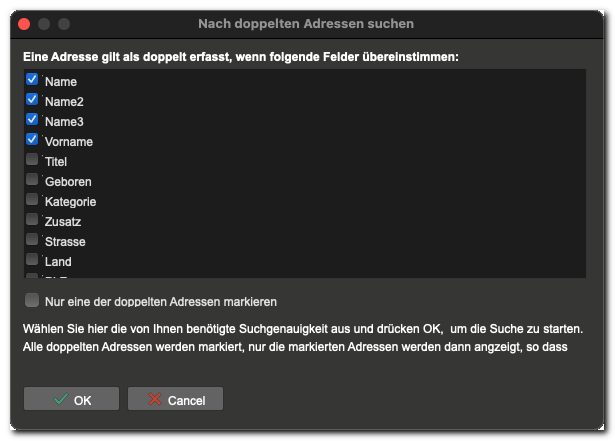Enable the Land checkbox

32,259
